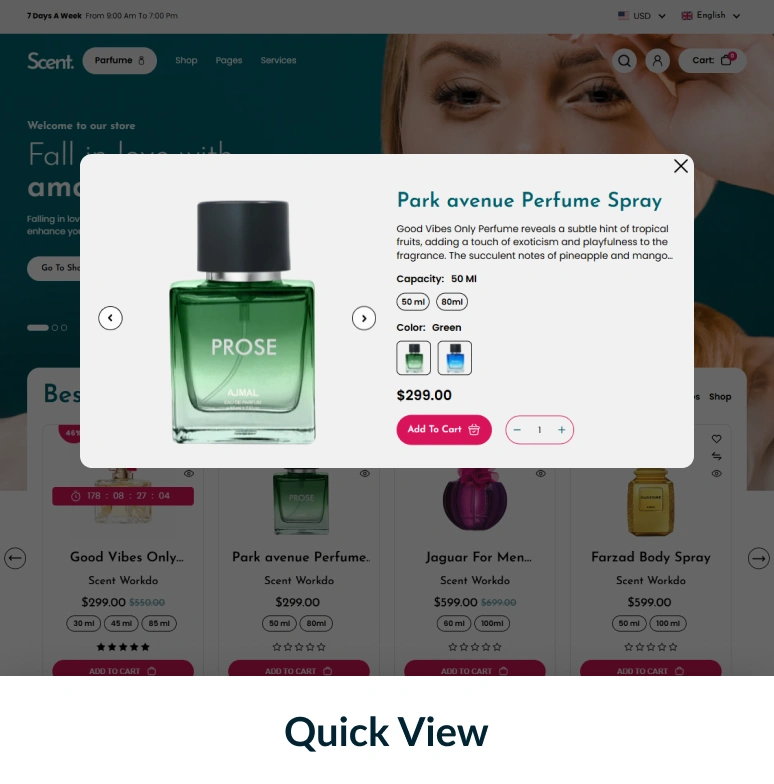Open the user account icon
The width and height of the screenshot is (774, 784).
[658, 61]
